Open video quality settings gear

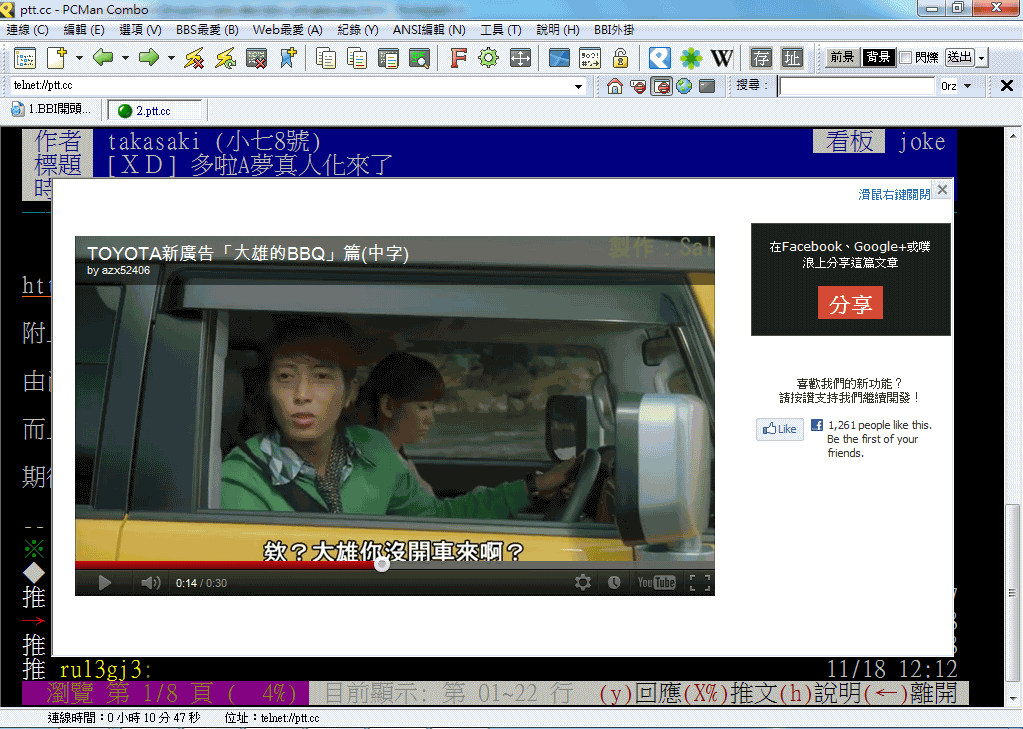(x=583, y=582)
